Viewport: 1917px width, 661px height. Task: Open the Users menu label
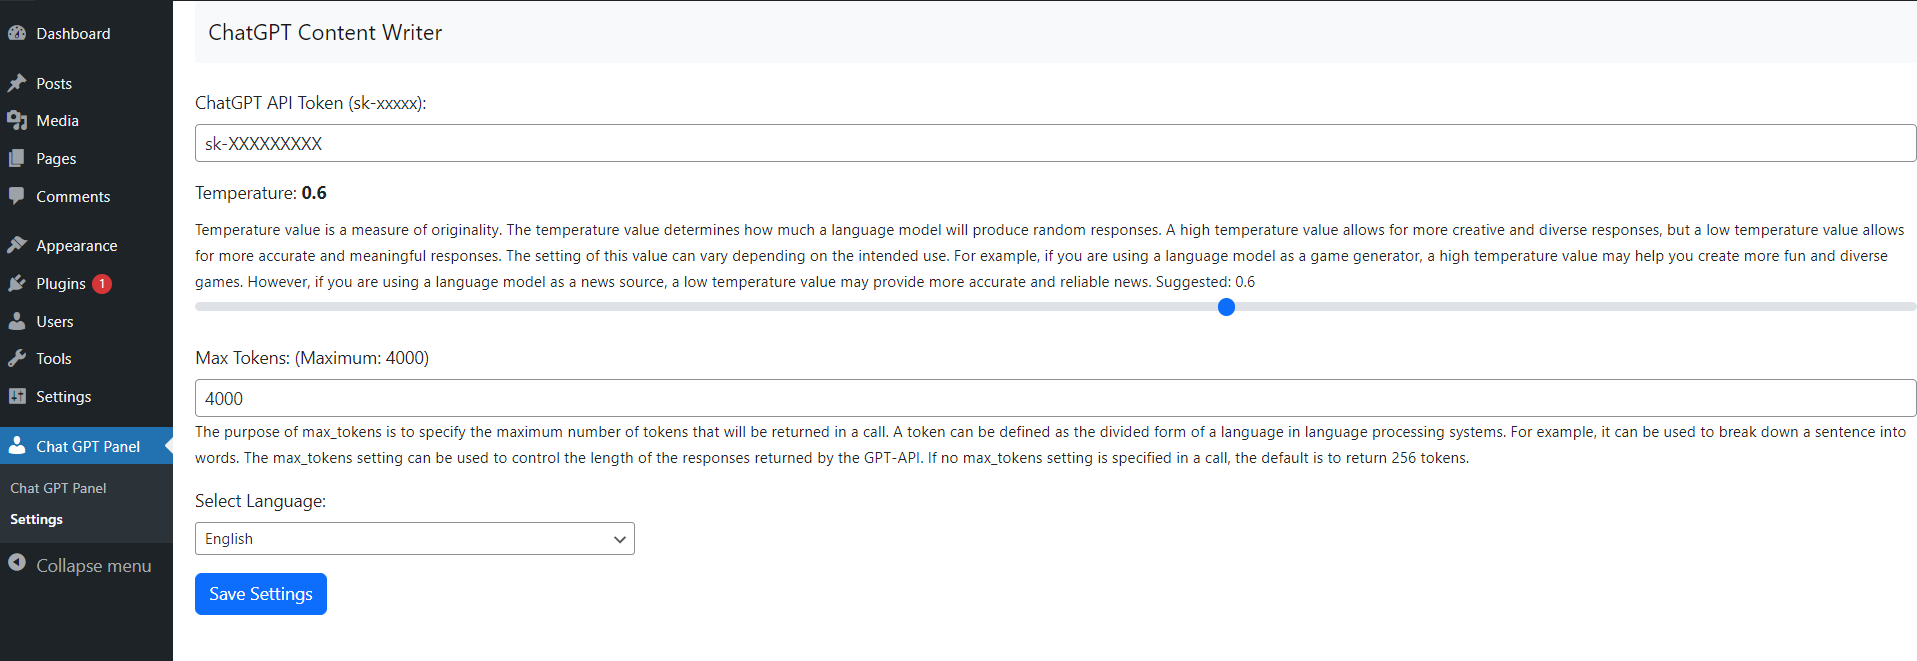coord(55,321)
